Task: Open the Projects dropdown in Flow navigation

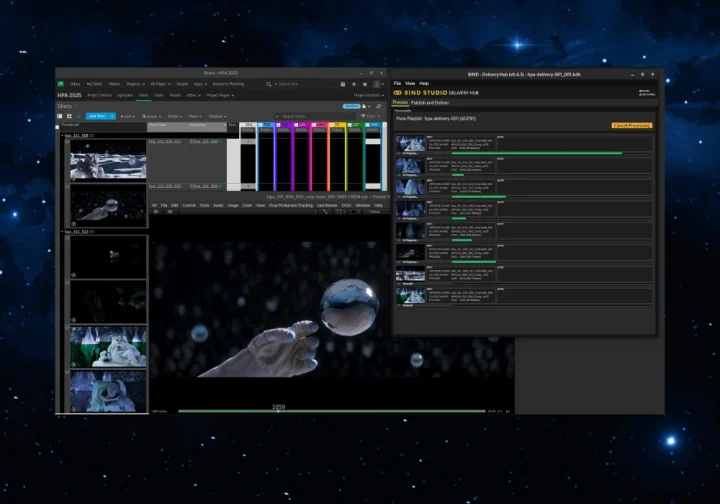Action: tap(135, 84)
